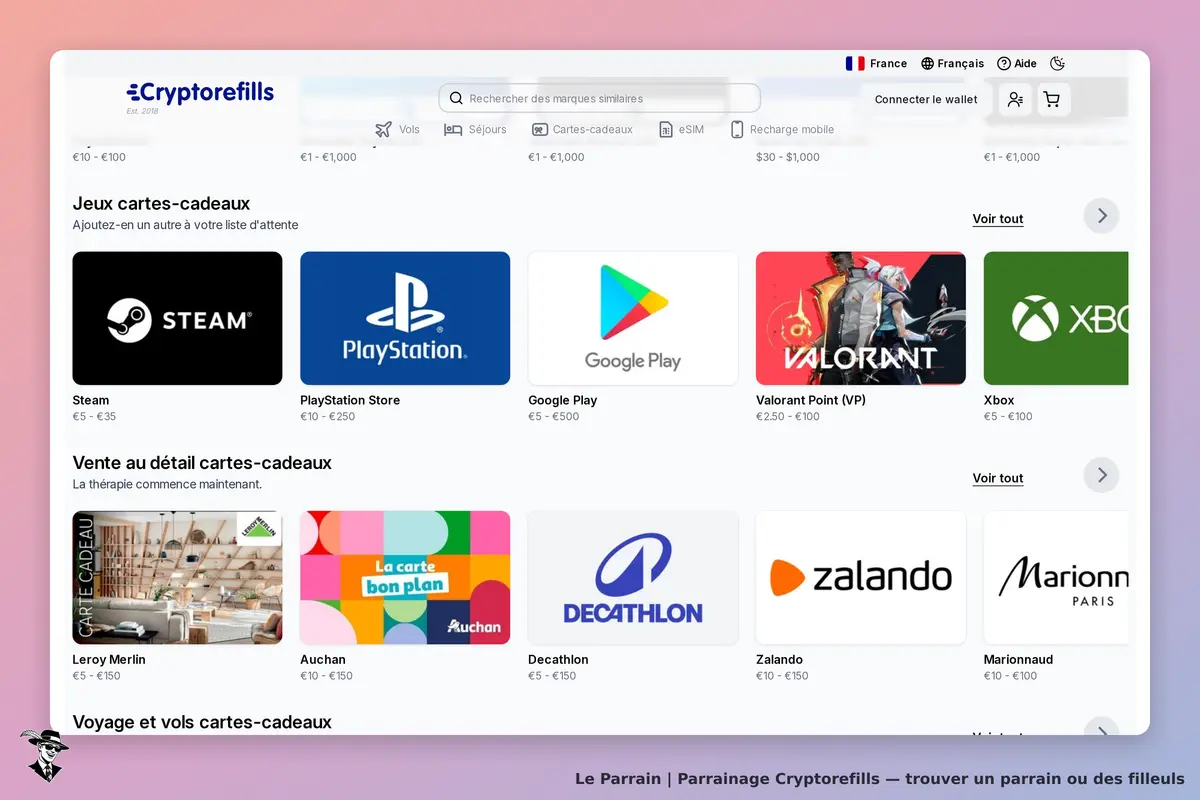Click the France flag icon
Screen dimensions: 1200x800
pyautogui.click(x=855, y=63)
